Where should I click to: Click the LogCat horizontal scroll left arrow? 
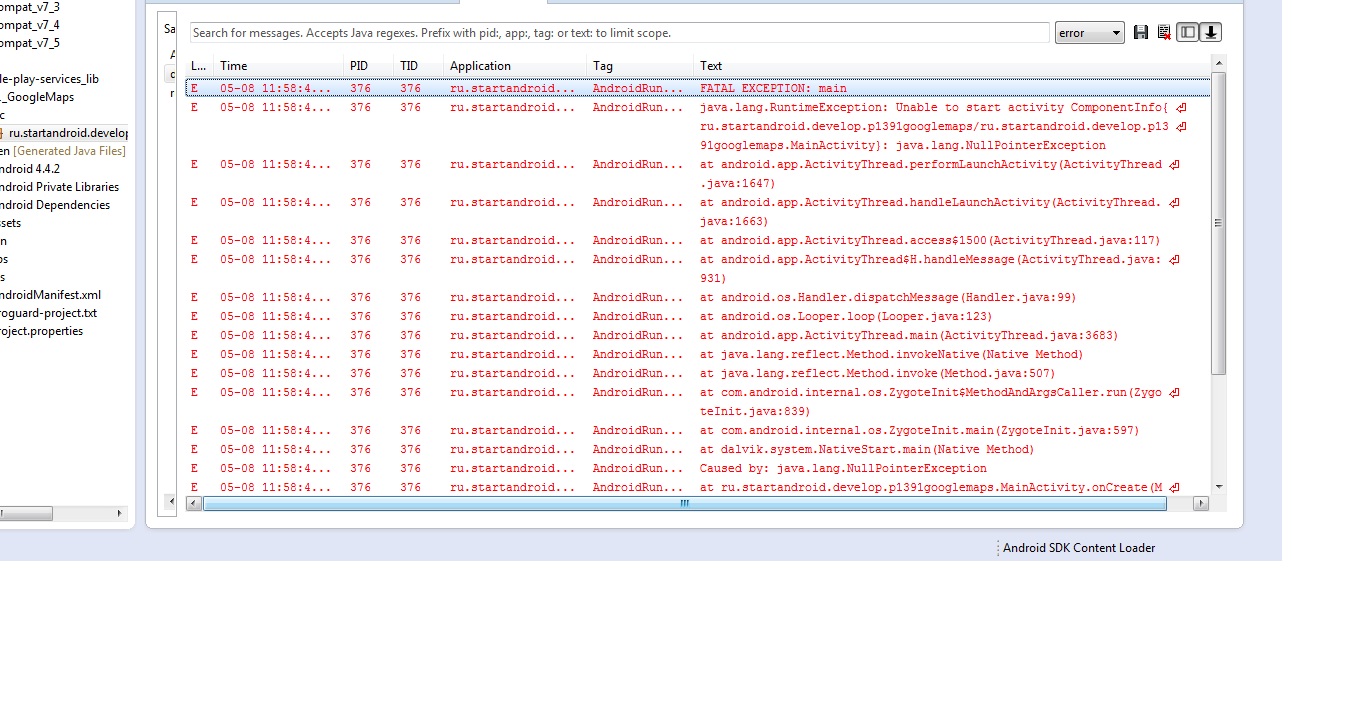tap(194, 503)
